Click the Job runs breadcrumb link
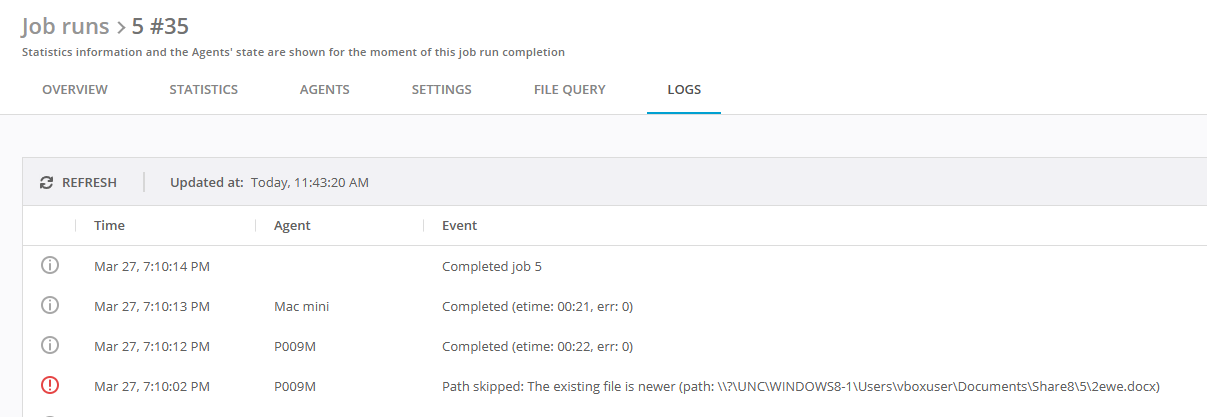This screenshot has height=417, width=1207. coord(65,26)
